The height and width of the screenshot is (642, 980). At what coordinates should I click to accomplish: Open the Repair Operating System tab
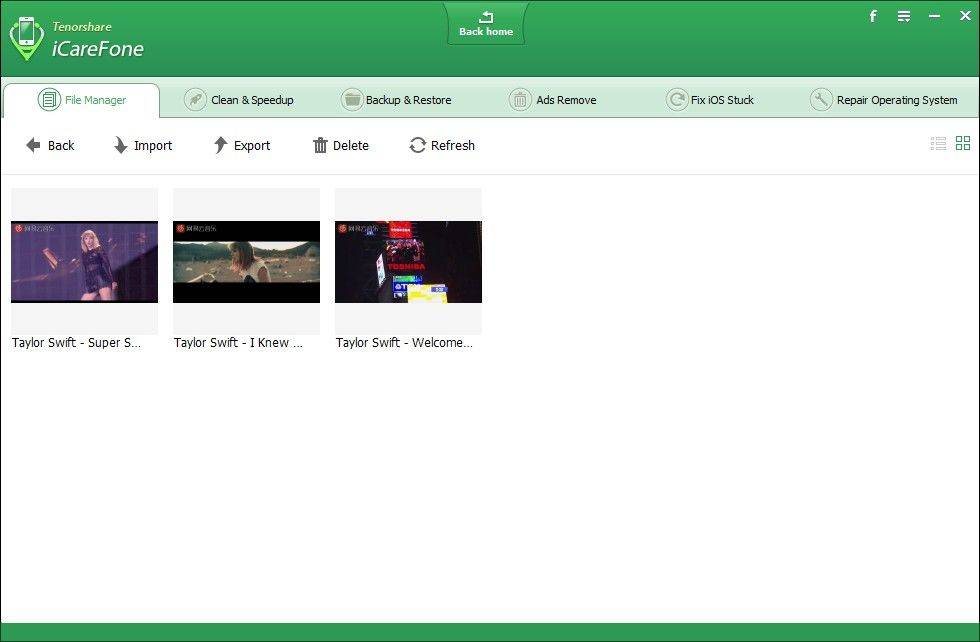point(883,100)
